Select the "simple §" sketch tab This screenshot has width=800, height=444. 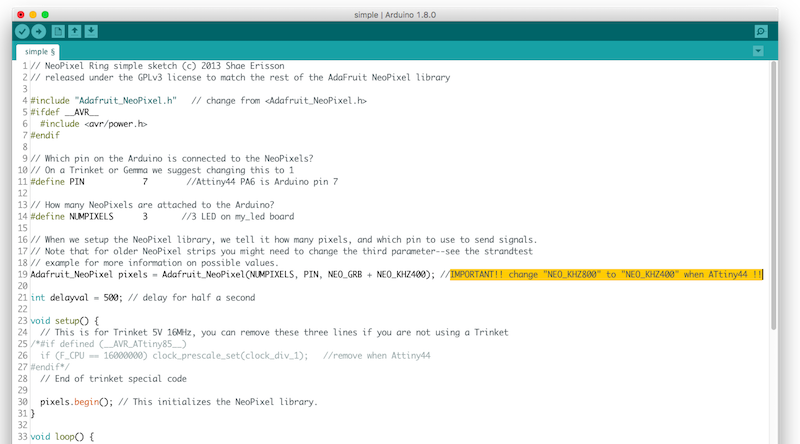pos(38,52)
